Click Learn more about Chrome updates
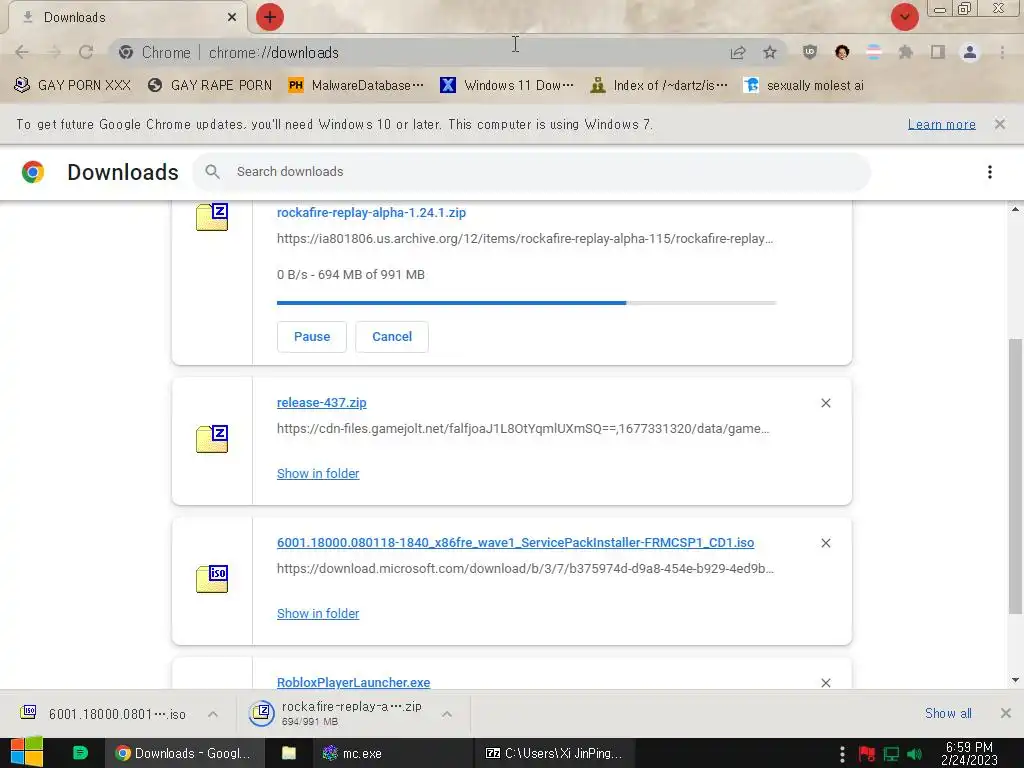The width and height of the screenshot is (1024, 768). [942, 124]
